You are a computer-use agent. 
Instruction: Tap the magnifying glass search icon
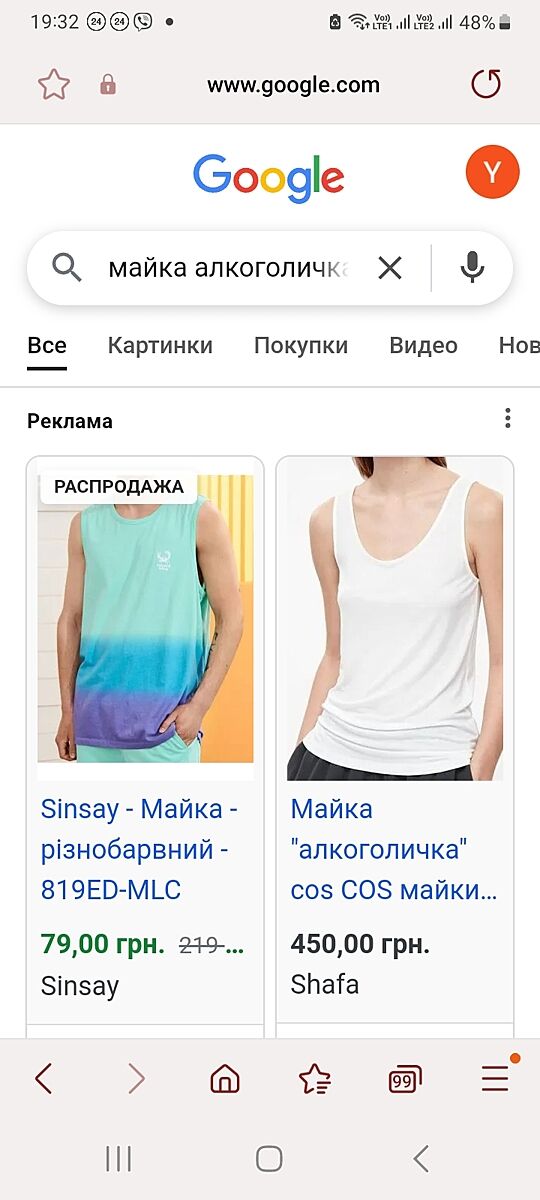click(x=67, y=267)
